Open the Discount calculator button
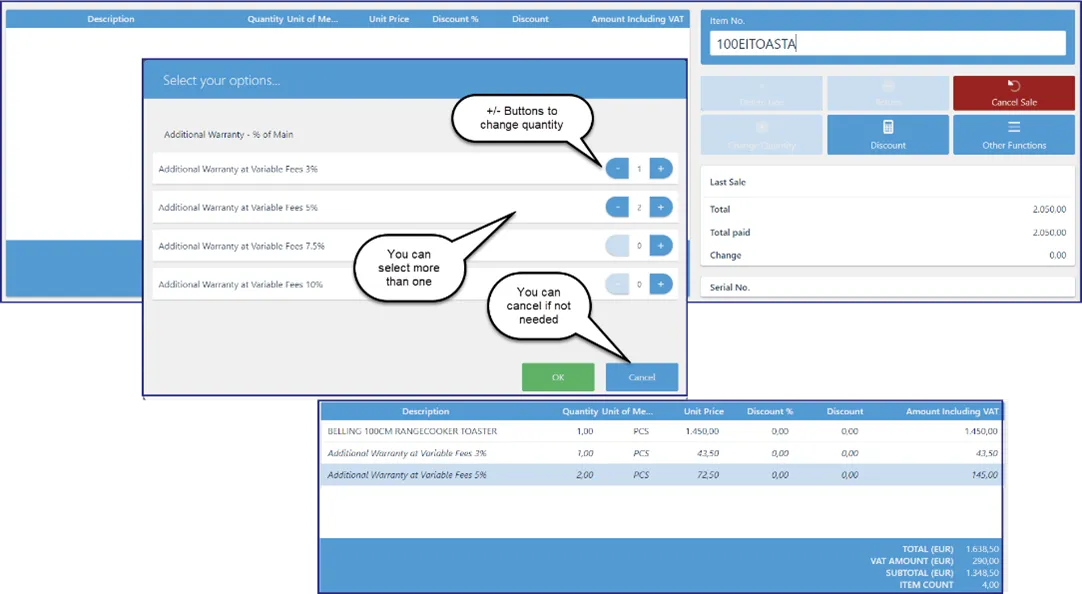 point(887,135)
